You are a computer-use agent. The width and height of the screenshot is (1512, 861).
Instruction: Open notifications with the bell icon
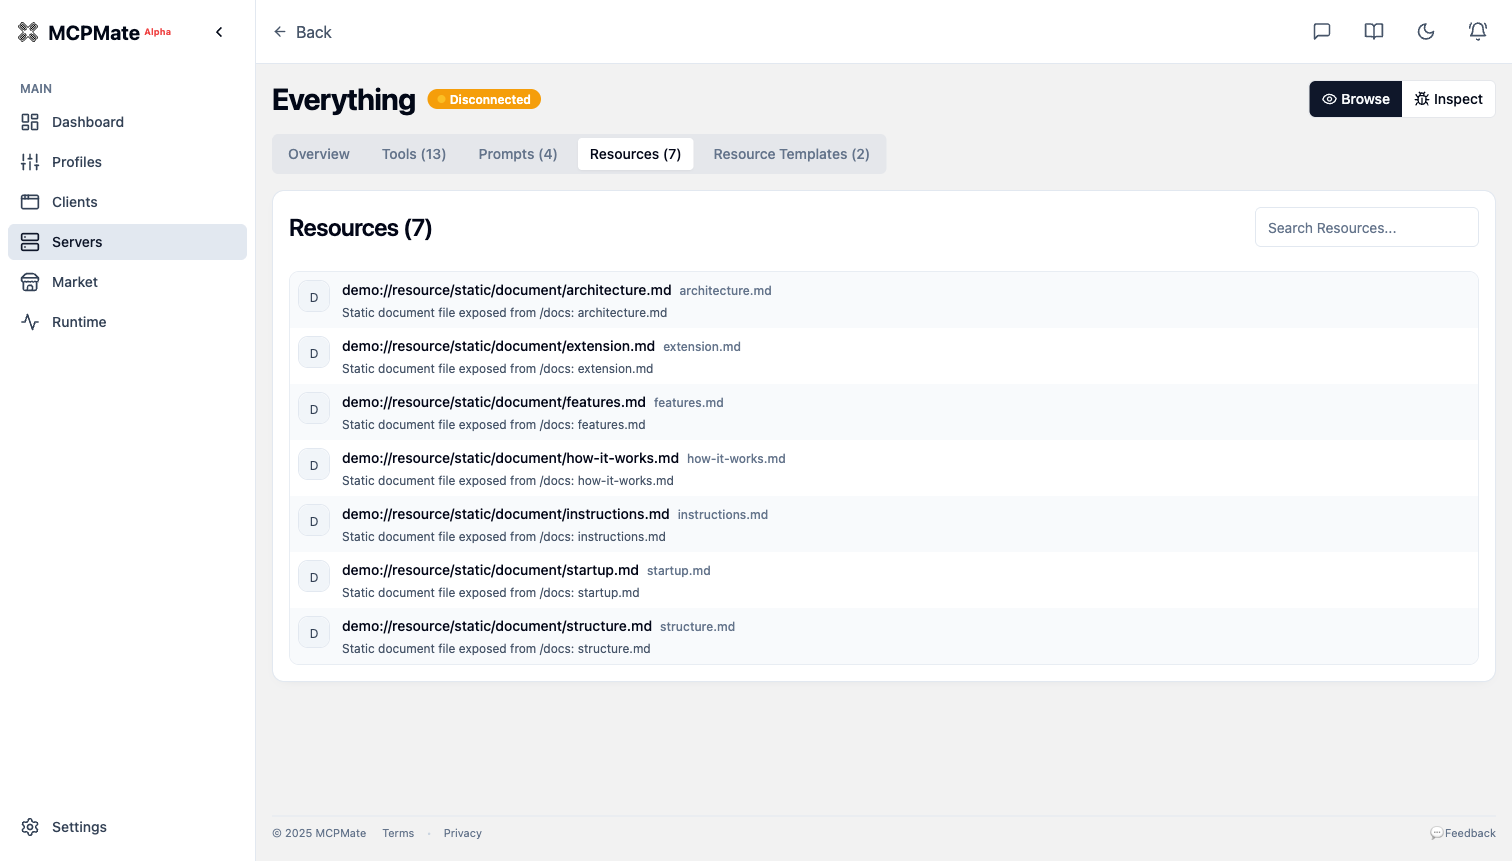1478,32
